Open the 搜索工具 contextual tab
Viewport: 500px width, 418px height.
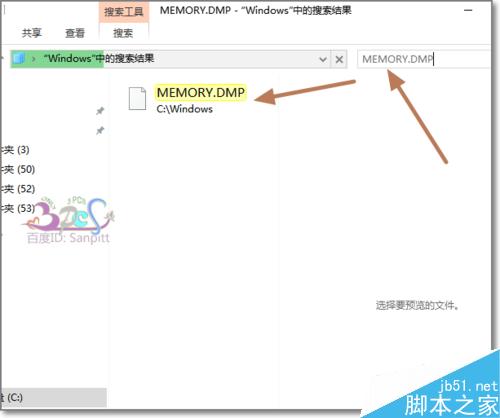click(x=124, y=12)
